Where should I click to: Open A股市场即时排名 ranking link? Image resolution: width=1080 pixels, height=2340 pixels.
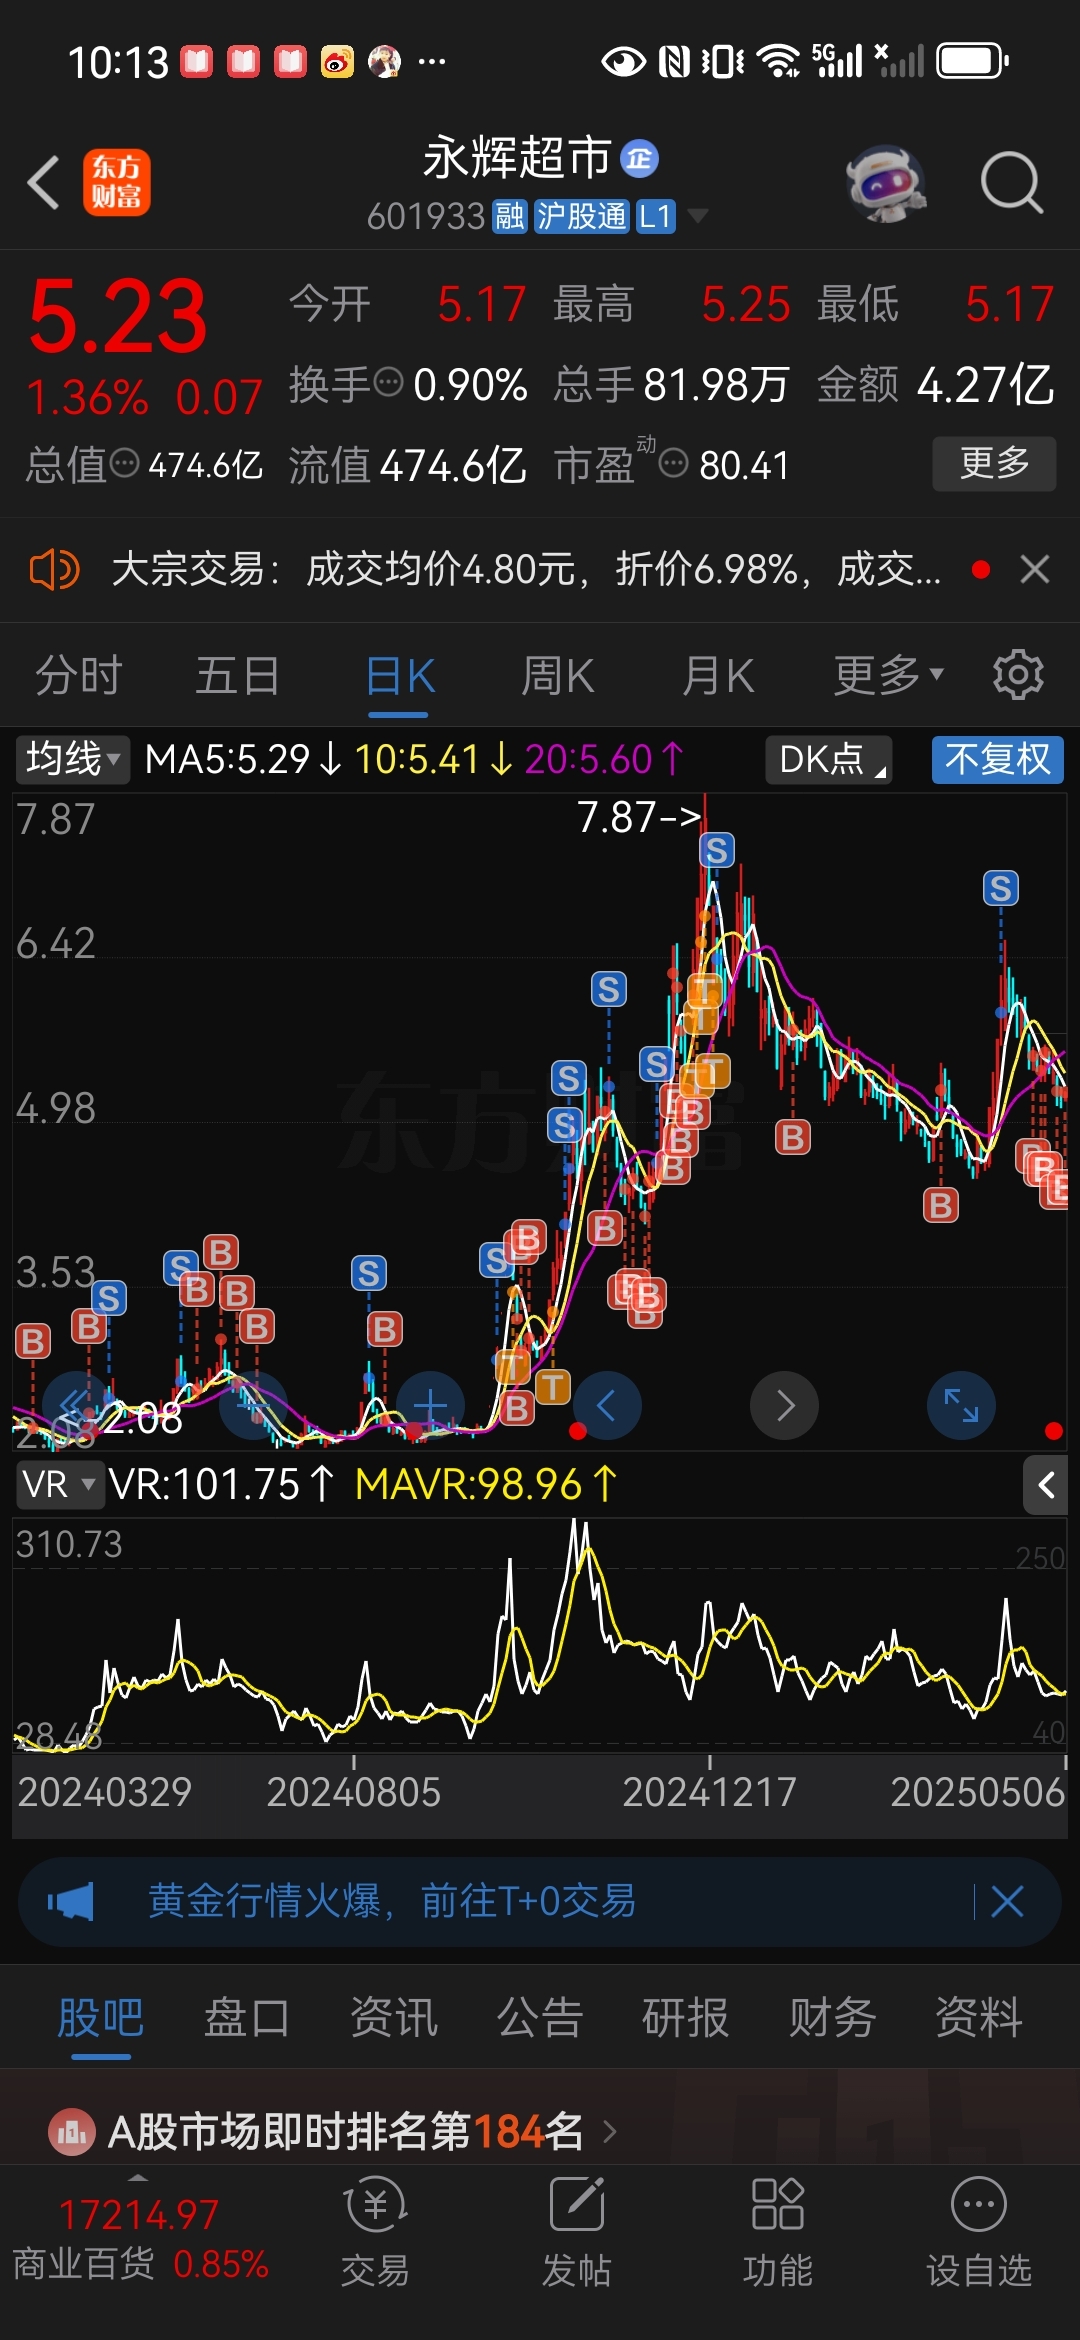[x=346, y=2132]
